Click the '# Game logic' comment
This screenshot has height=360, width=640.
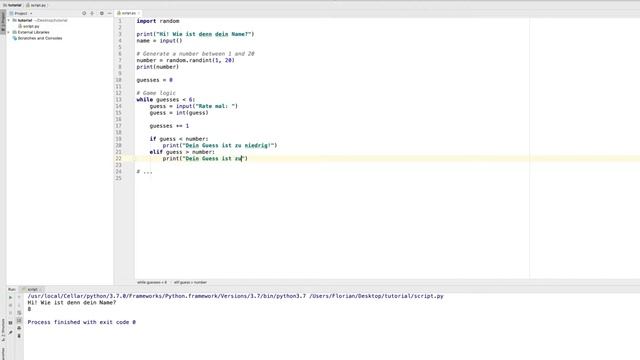[156, 93]
